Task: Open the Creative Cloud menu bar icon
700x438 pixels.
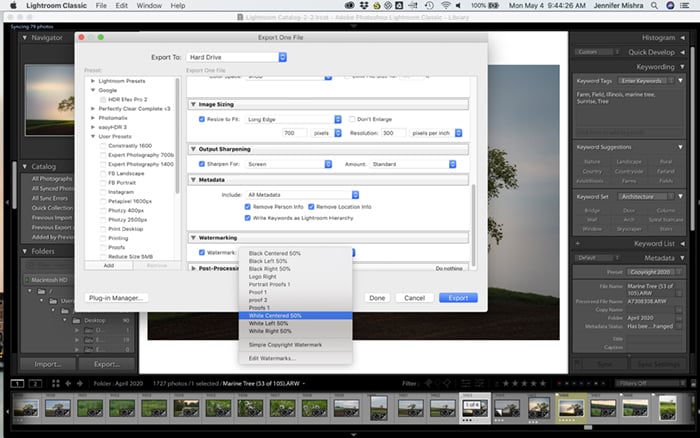Action: (350, 5)
